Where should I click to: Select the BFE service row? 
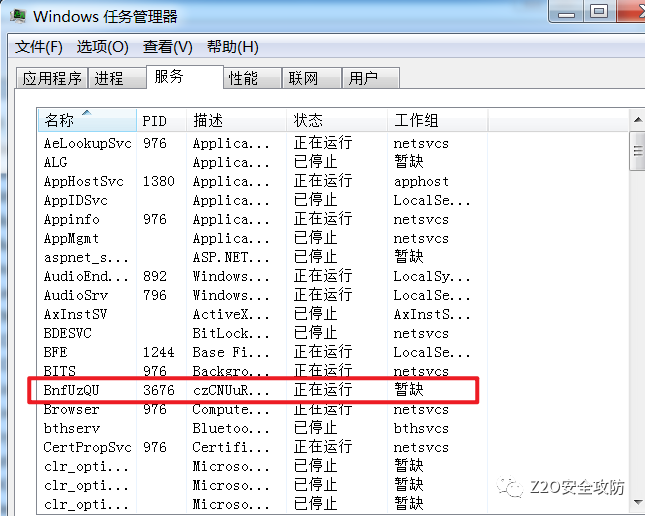click(x=262, y=352)
